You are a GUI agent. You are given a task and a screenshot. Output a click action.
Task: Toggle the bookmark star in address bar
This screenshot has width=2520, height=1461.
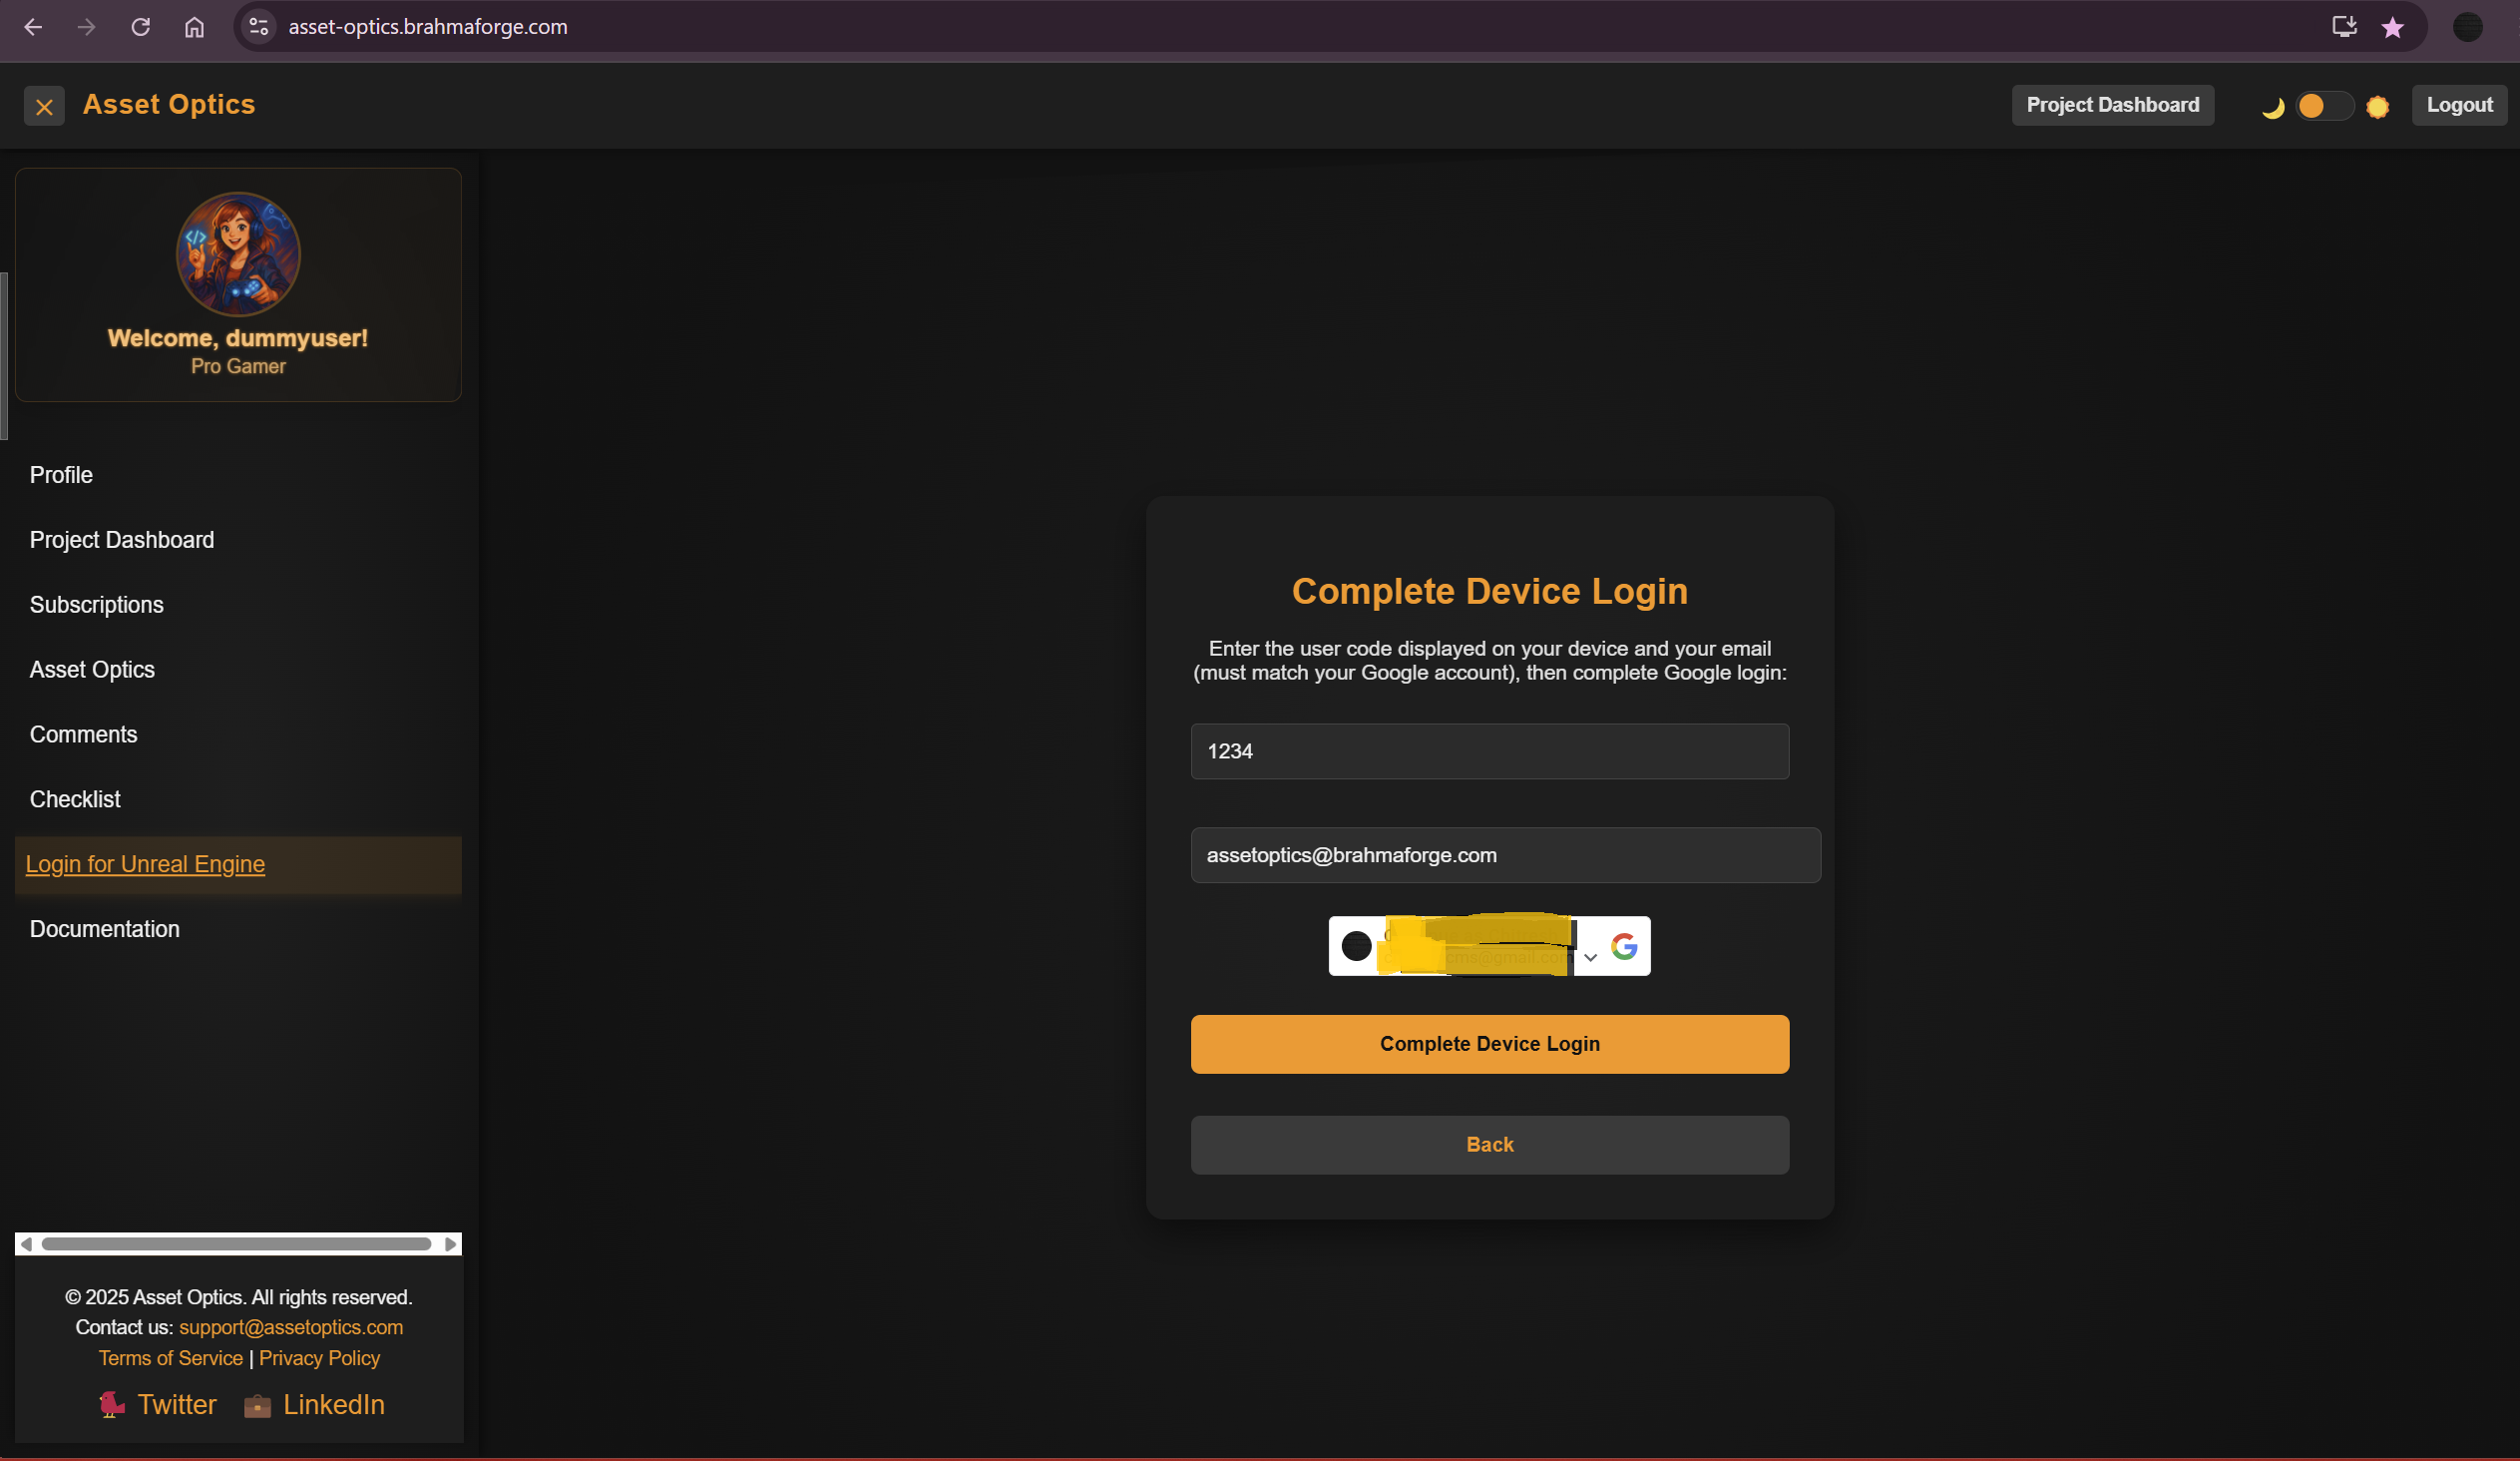tap(2392, 27)
